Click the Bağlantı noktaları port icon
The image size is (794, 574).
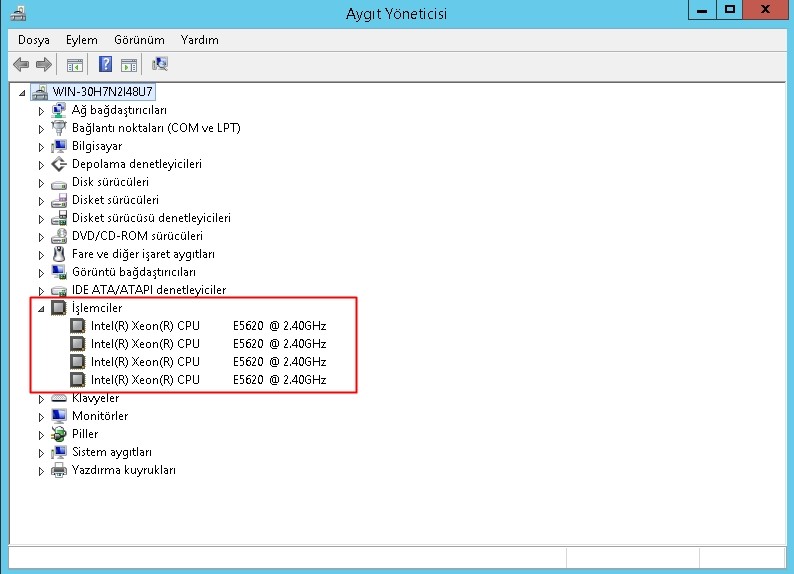pos(59,128)
